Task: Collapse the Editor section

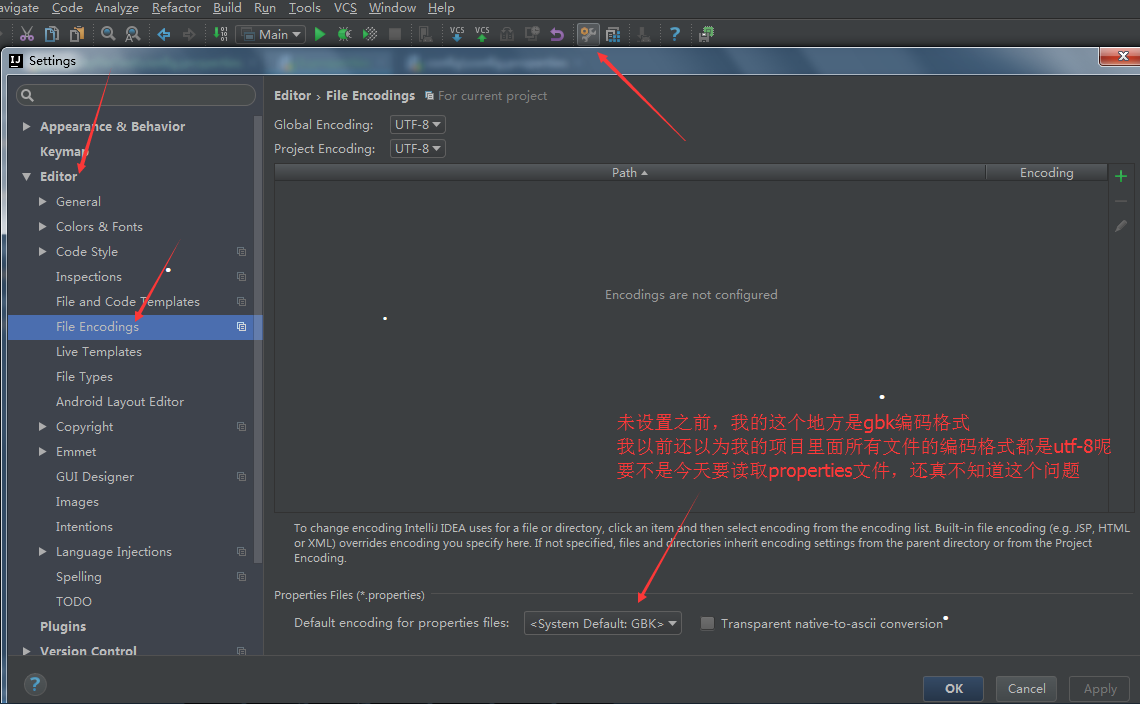Action: (x=26, y=177)
